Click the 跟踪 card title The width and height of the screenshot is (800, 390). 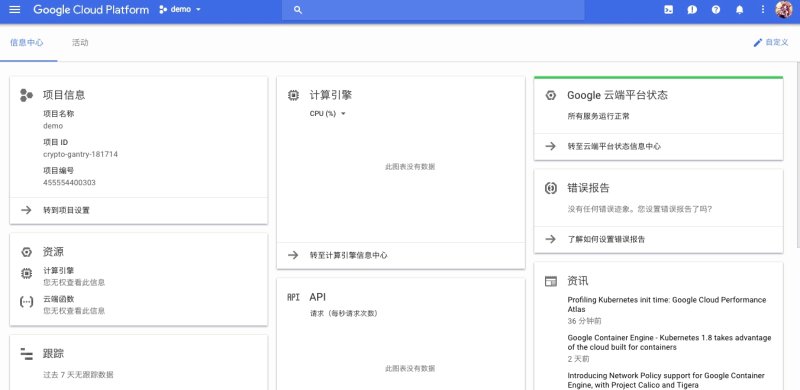(x=53, y=353)
